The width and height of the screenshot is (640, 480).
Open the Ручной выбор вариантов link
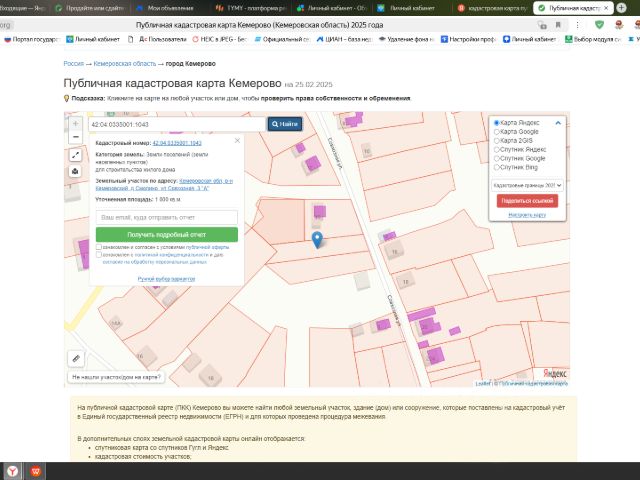166,279
